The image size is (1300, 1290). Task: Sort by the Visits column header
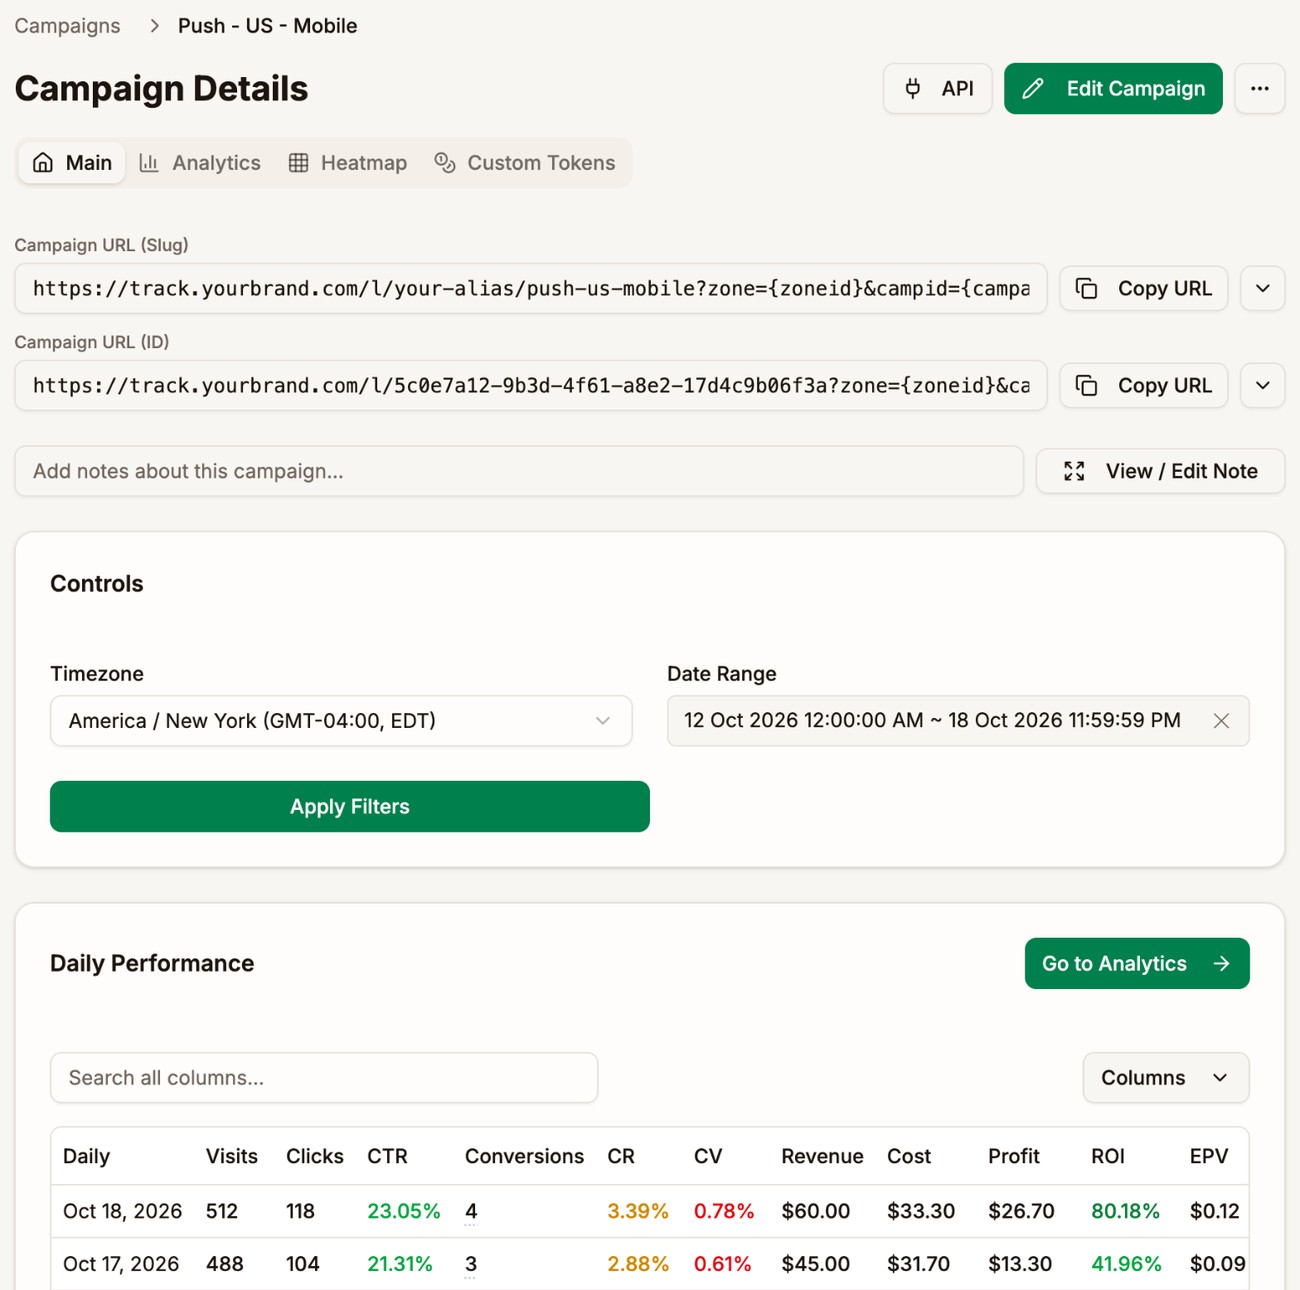(x=232, y=1157)
